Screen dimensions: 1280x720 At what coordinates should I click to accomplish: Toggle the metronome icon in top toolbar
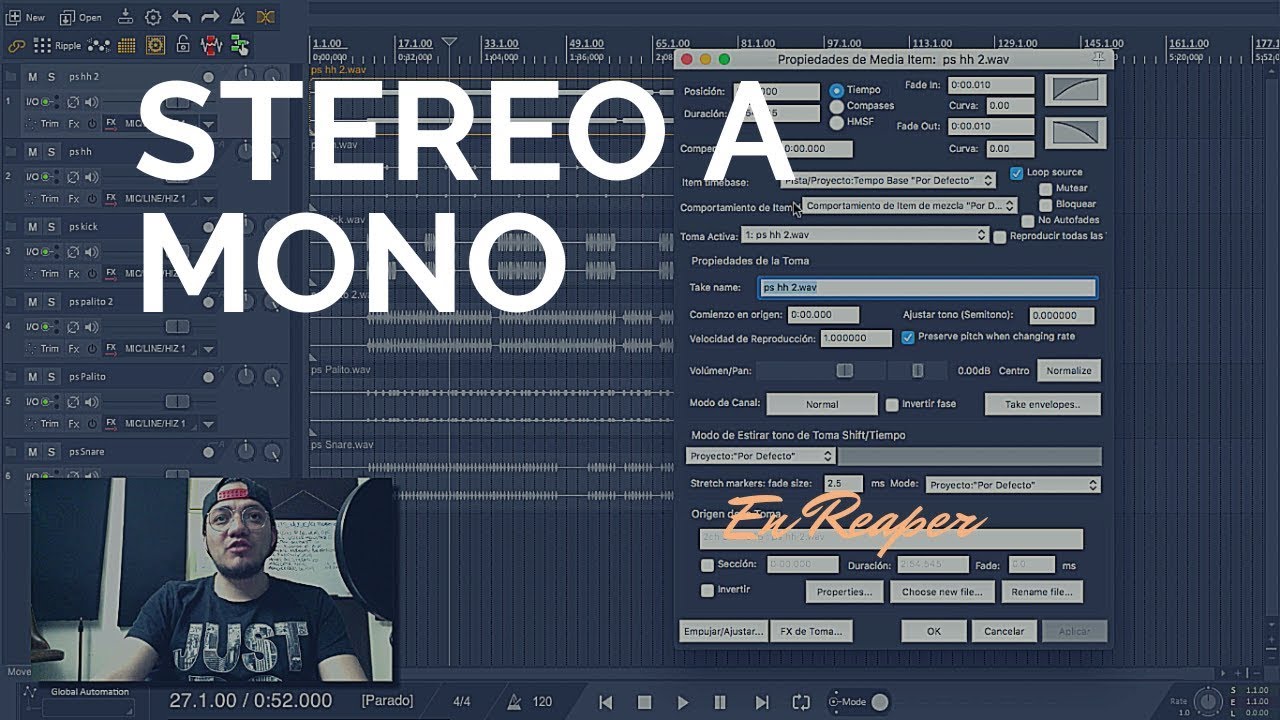238,17
